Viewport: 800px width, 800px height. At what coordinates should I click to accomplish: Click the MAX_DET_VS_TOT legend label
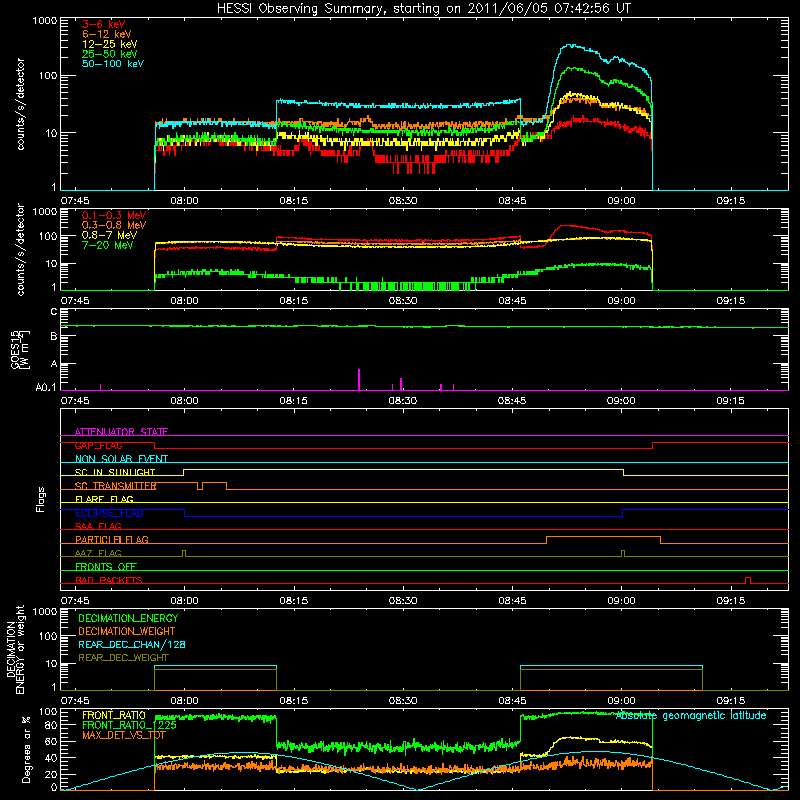[124, 735]
